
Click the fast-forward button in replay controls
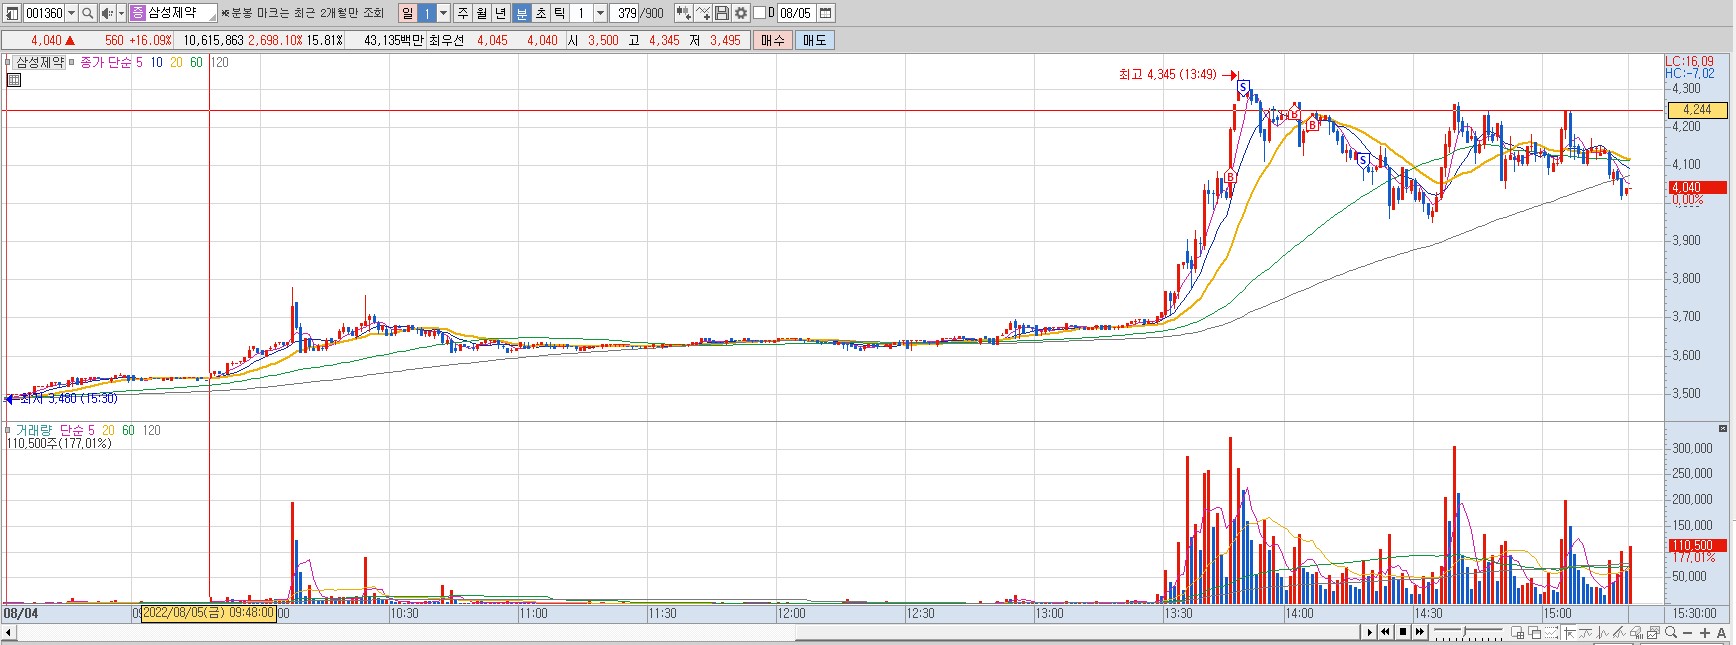pyautogui.click(x=1420, y=632)
